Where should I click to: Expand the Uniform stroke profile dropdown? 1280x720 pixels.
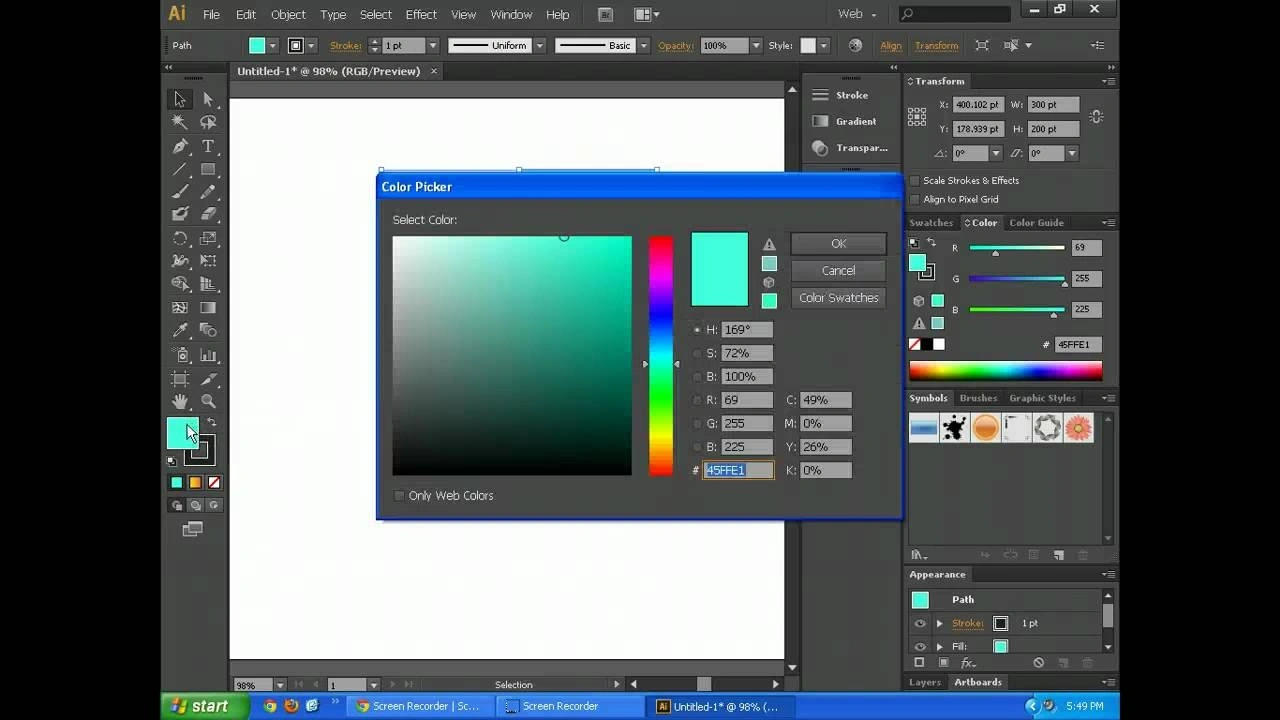[x=539, y=45]
